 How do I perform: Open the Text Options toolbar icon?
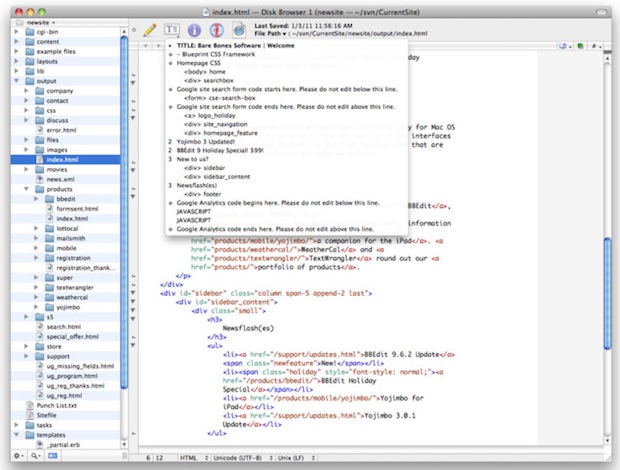tap(172, 30)
